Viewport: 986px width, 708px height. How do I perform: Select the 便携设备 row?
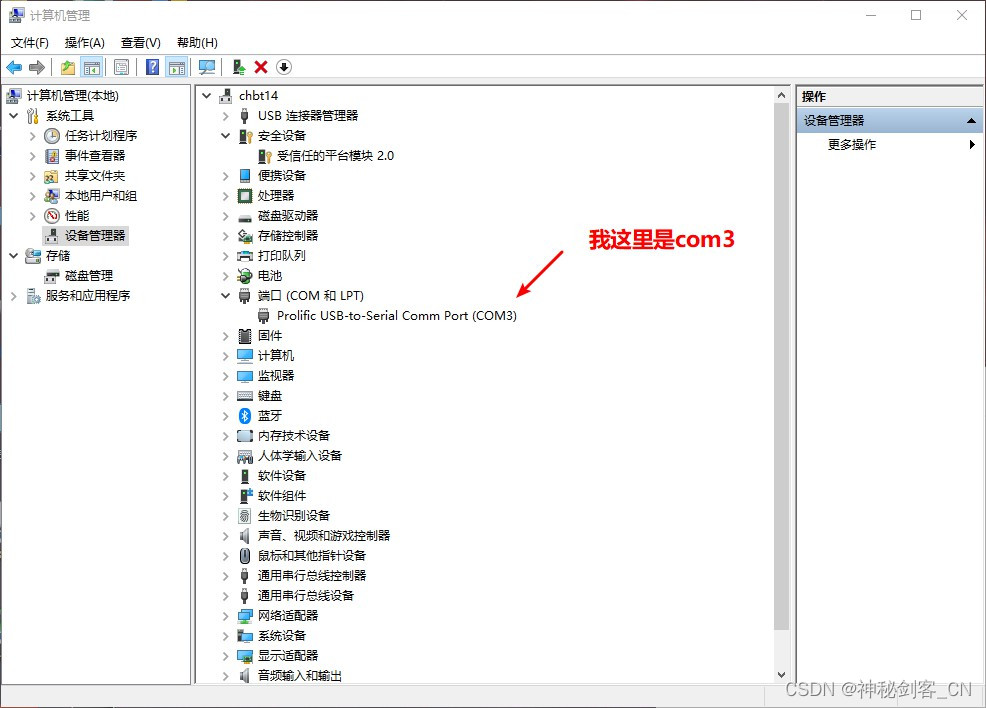282,175
